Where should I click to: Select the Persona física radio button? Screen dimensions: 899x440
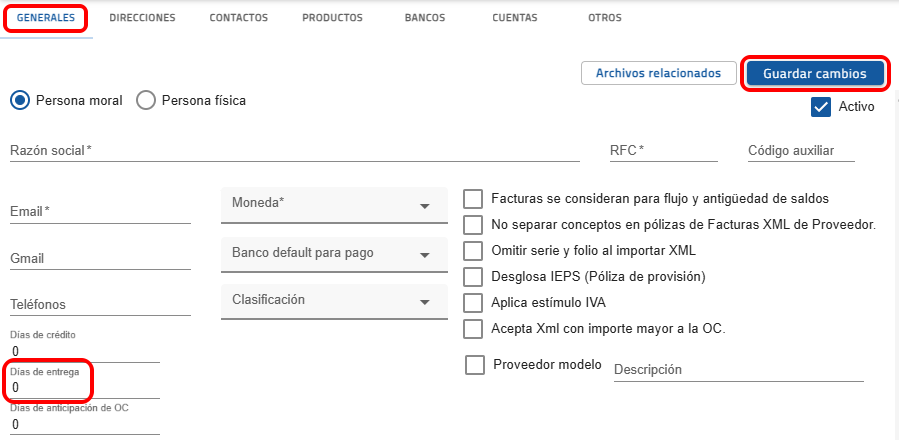tap(146, 100)
